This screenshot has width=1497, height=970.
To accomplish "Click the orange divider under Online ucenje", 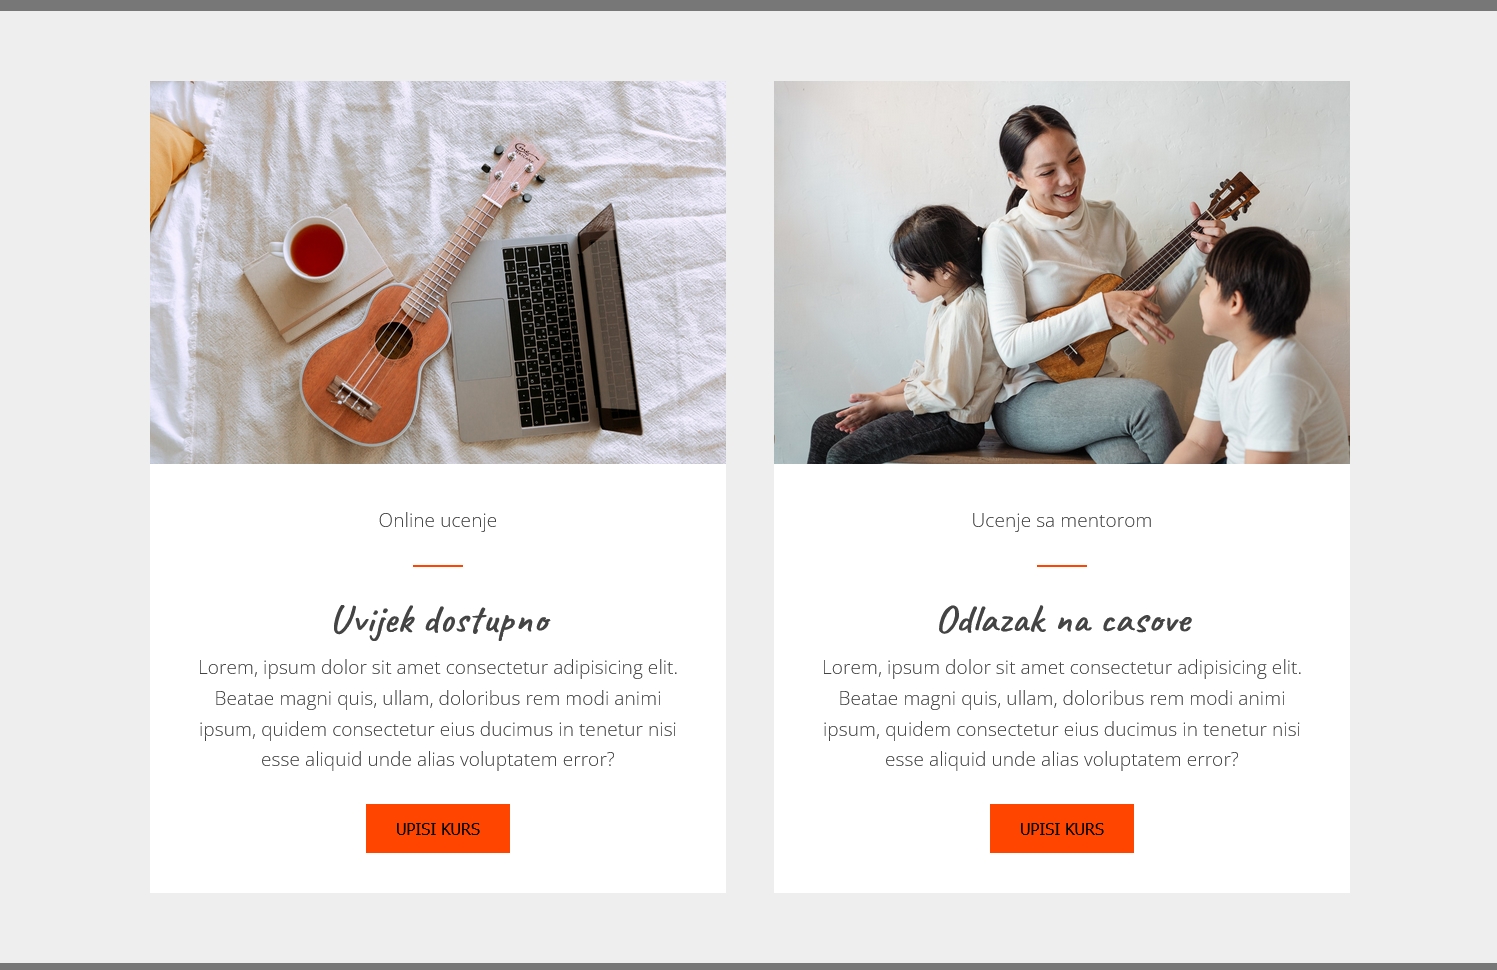I will pyautogui.click(x=438, y=565).
